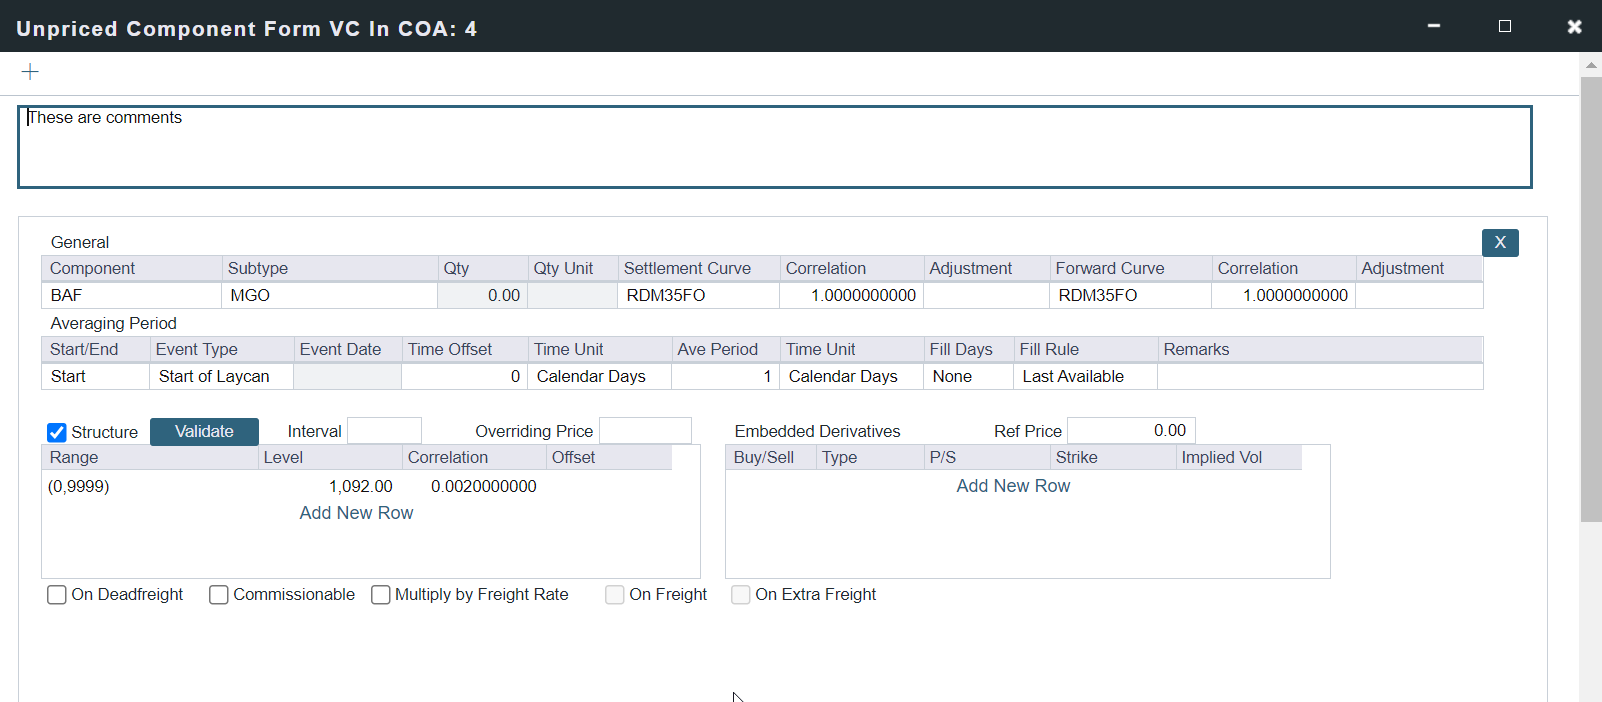Click the plus add icon in toolbar
The height and width of the screenshot is (702, 1602).
coord(30,71)
